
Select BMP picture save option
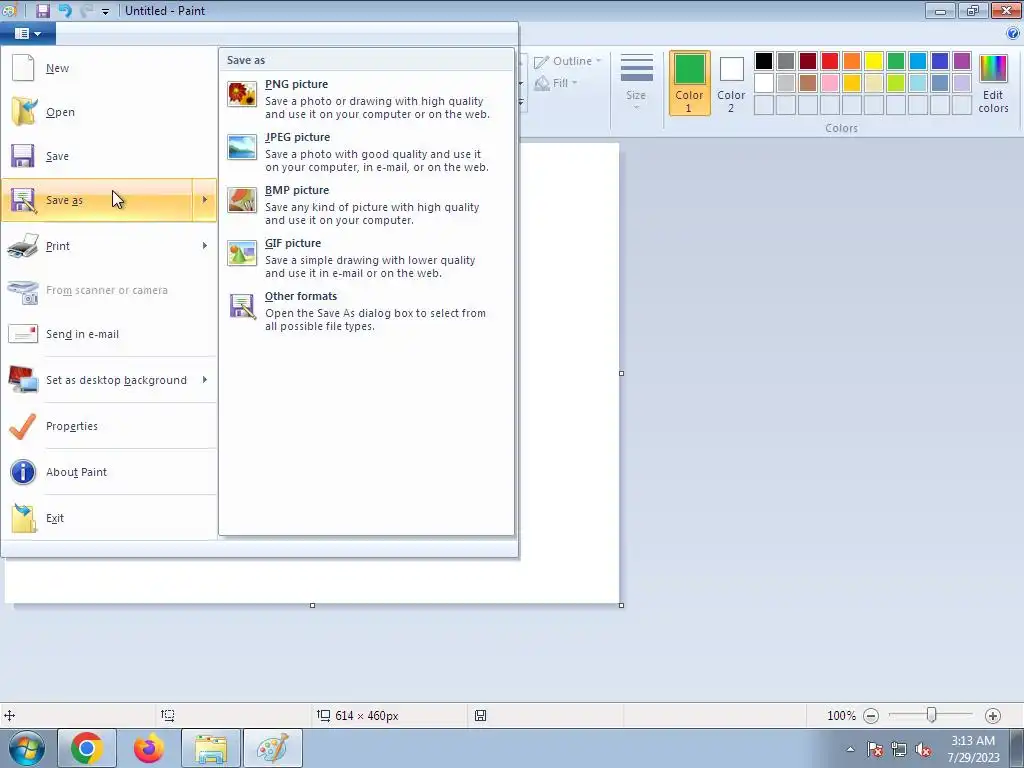coord(366,204)
